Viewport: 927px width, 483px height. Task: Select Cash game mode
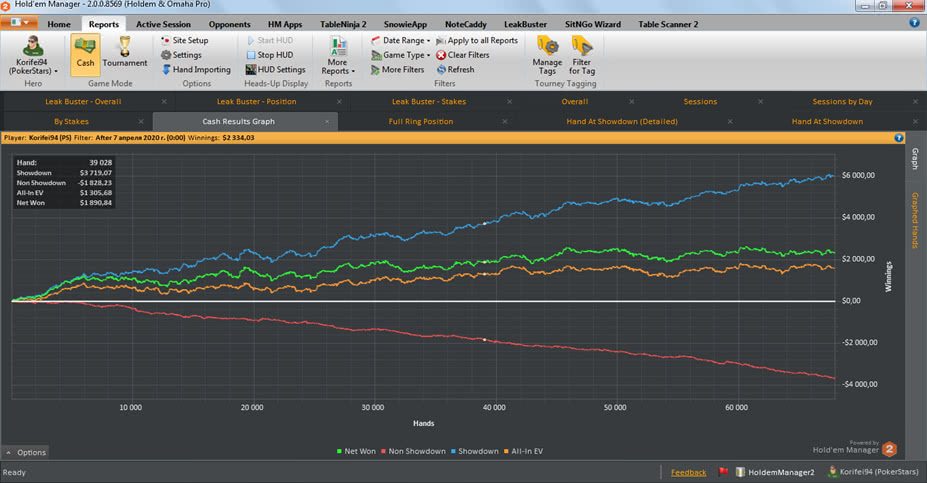pos(85,52)
